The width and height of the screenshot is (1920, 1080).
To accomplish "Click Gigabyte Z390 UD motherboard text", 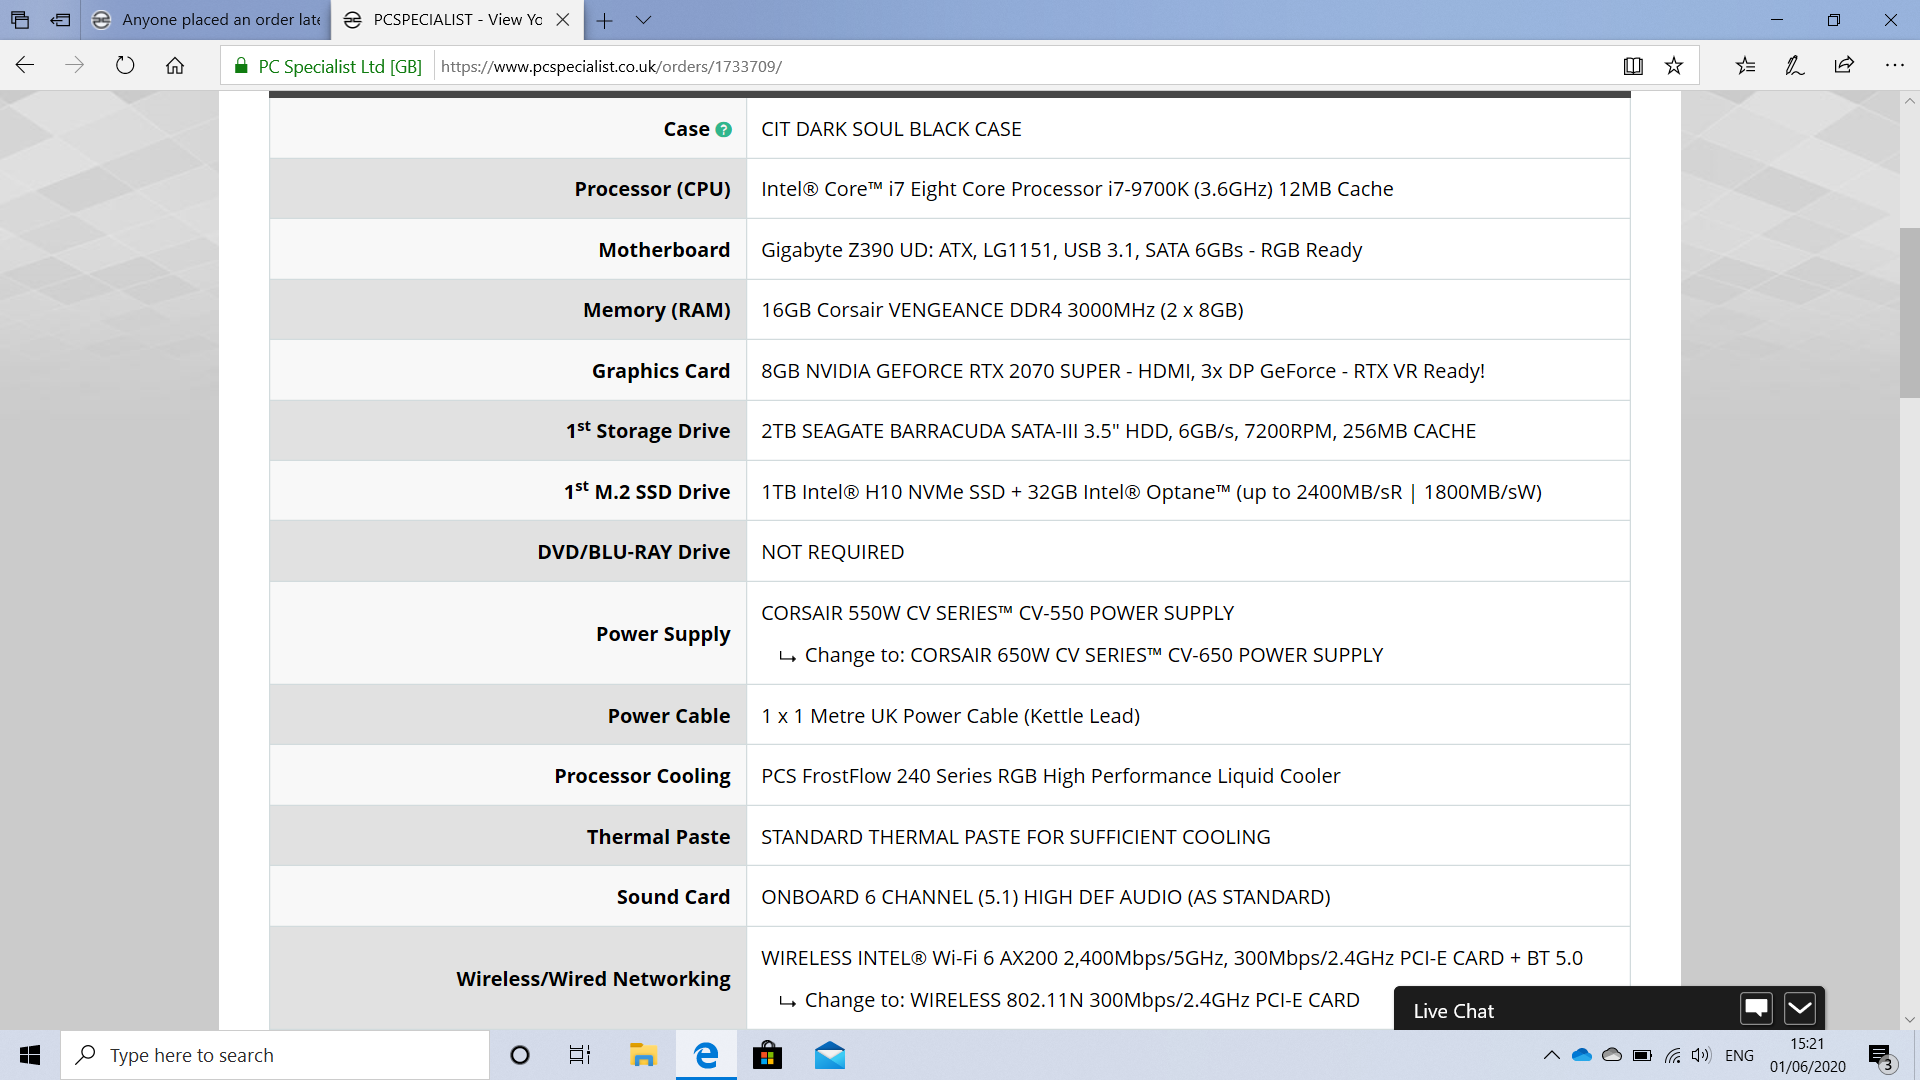I will pyautogui.click(x=1061, y=250).
